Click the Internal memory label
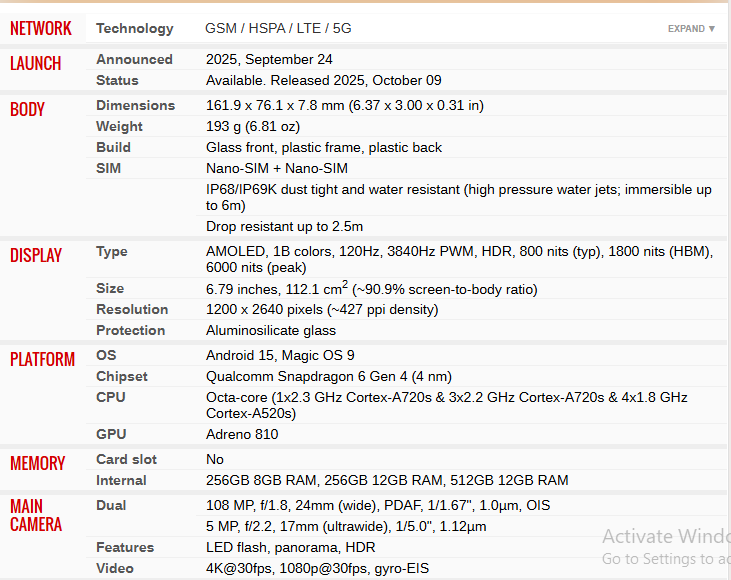 coord(121,480)
